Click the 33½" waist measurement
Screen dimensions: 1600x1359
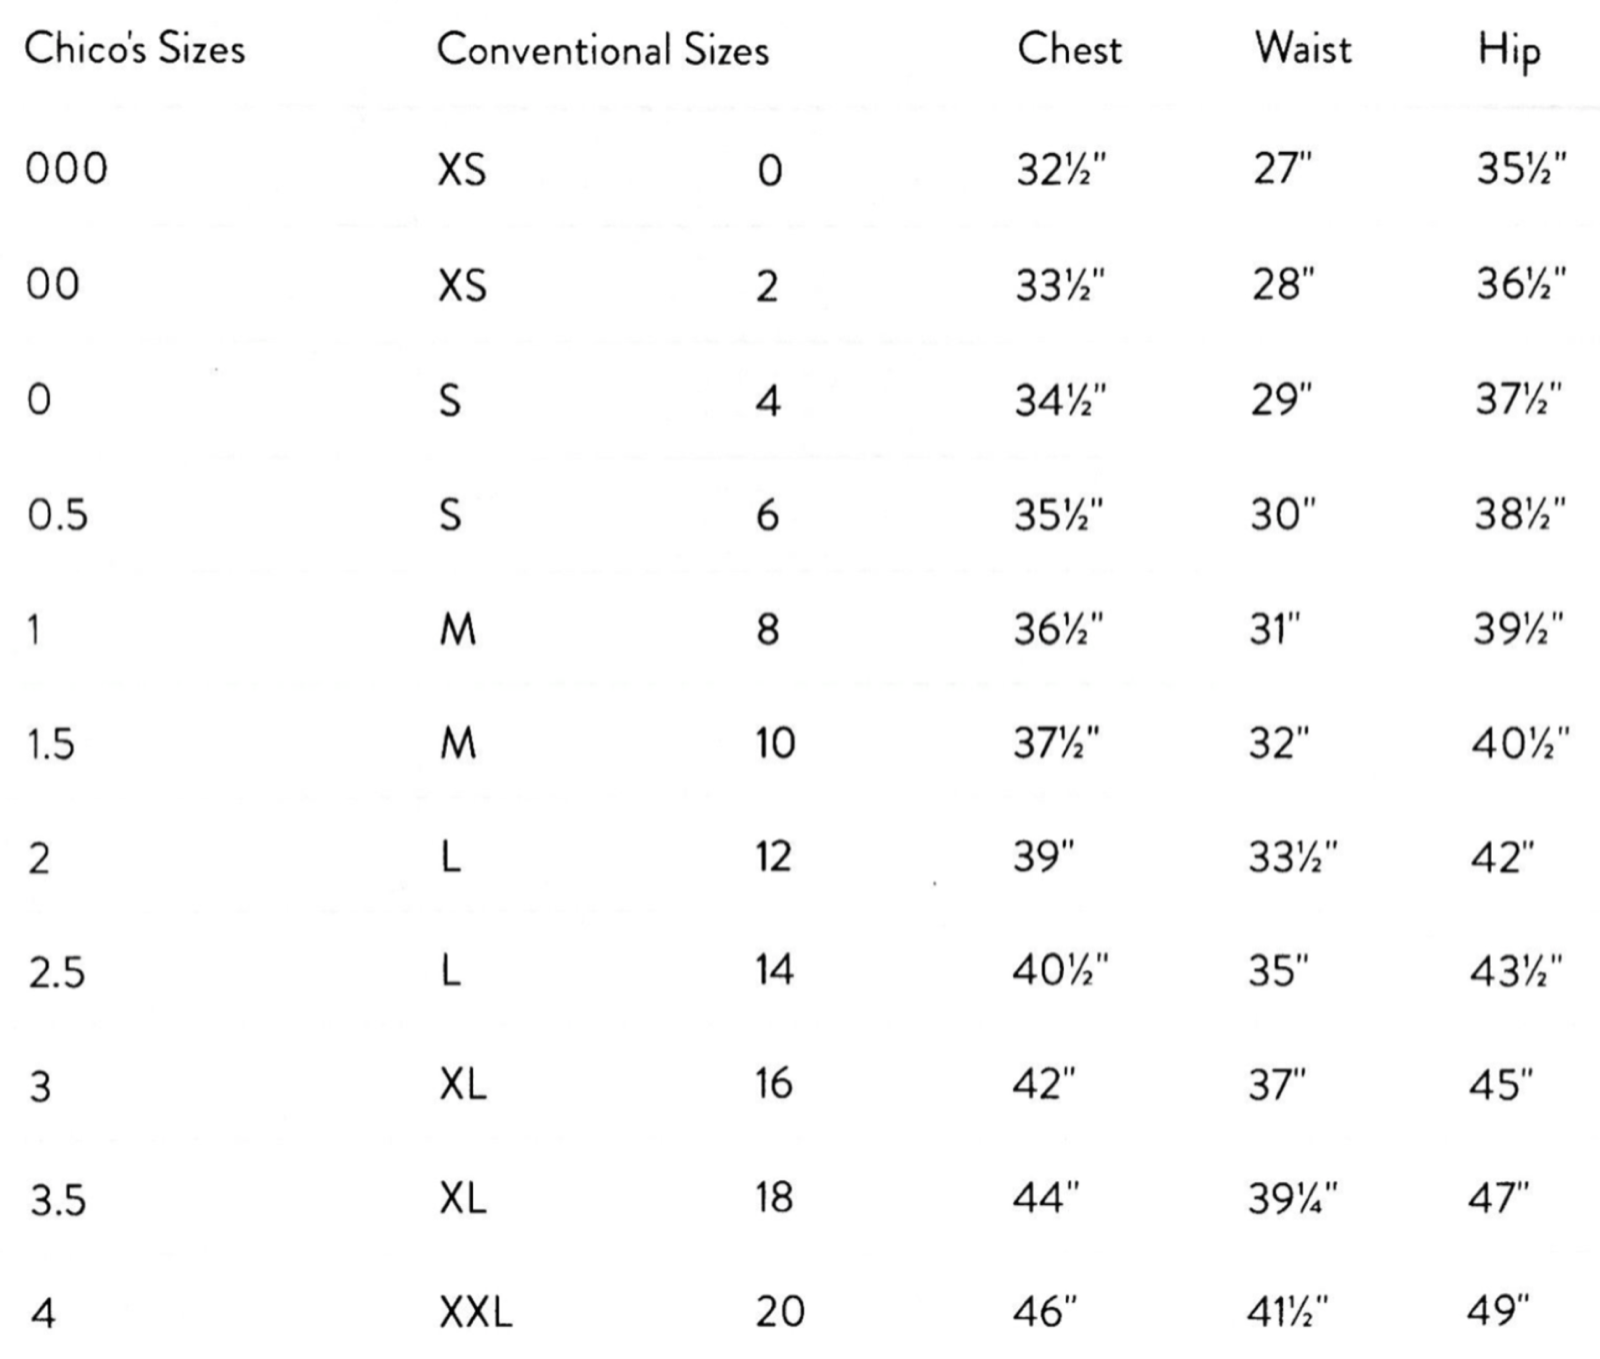[x=1292, y=857]
